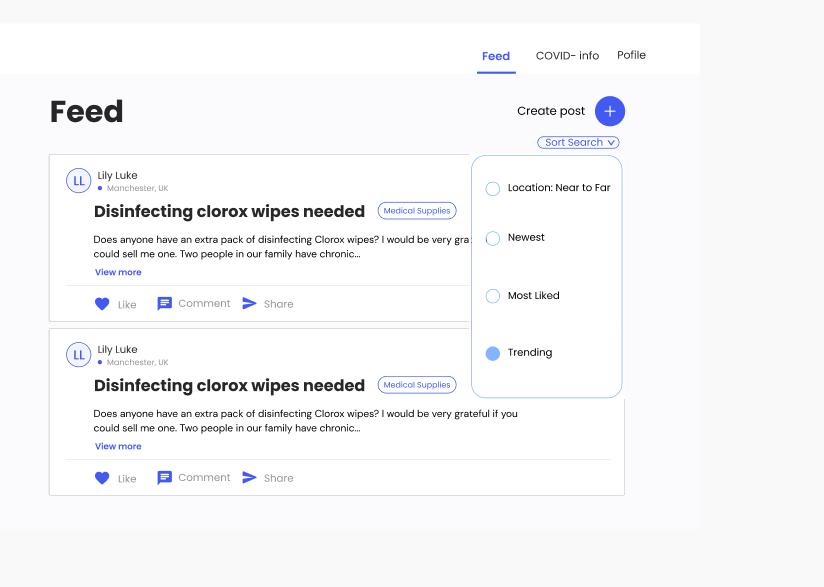This screenshot has width=824, height=587.
Task: Open the COVID- info tab
Action: [567, 56]
